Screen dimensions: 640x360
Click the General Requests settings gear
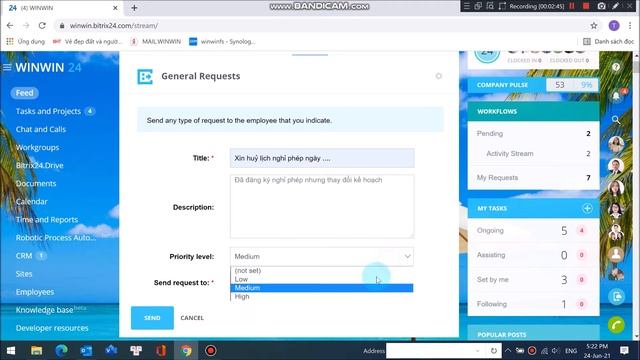click(x=439, y=76)
